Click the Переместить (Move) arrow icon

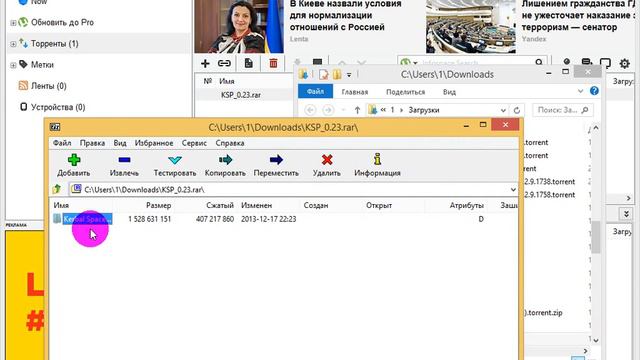(x=276, y=160)
